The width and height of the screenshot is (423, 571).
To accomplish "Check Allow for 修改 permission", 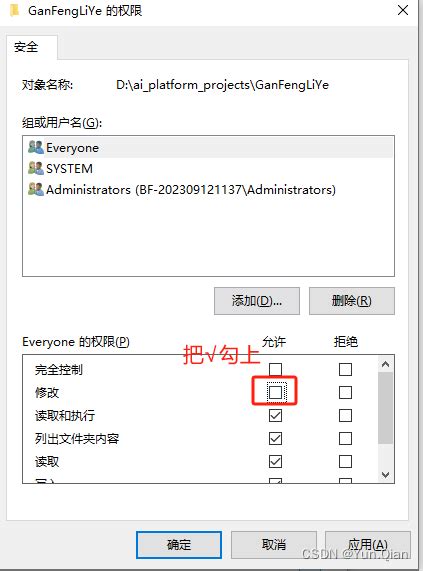I will coord(275,393).
